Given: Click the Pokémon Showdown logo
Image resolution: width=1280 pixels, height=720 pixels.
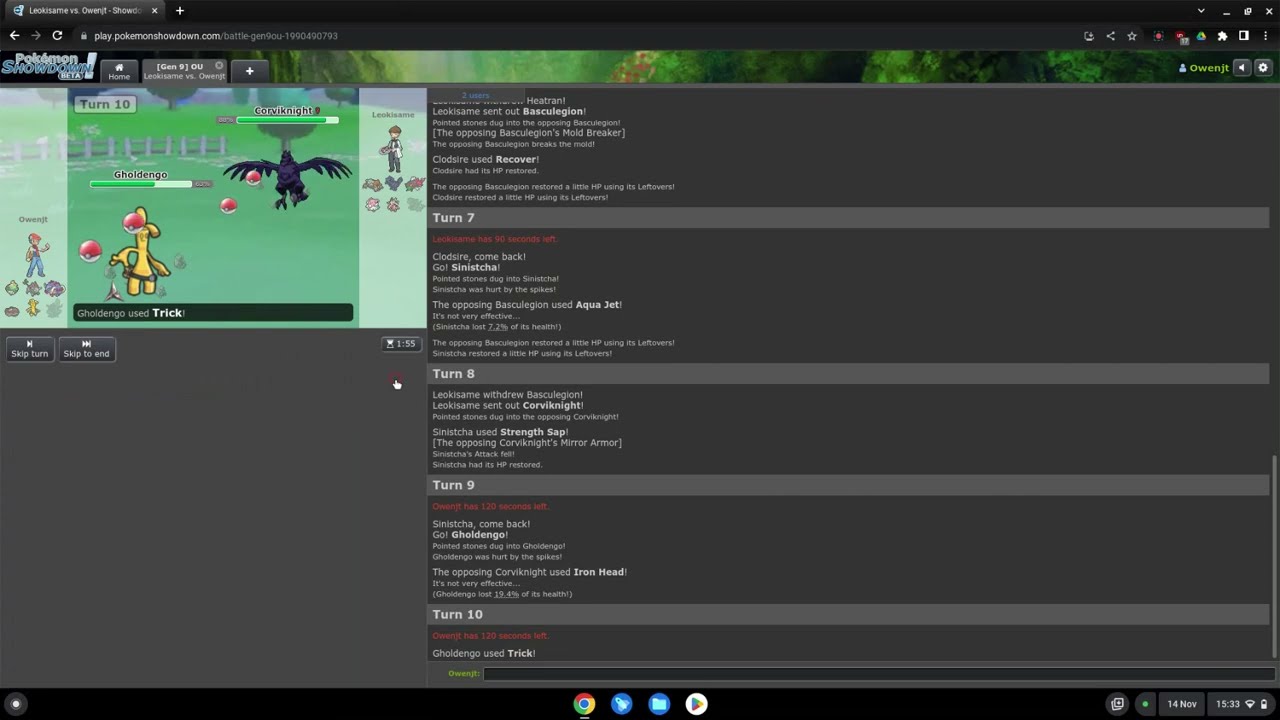Looking at the screenshot, I should (48, 67).
